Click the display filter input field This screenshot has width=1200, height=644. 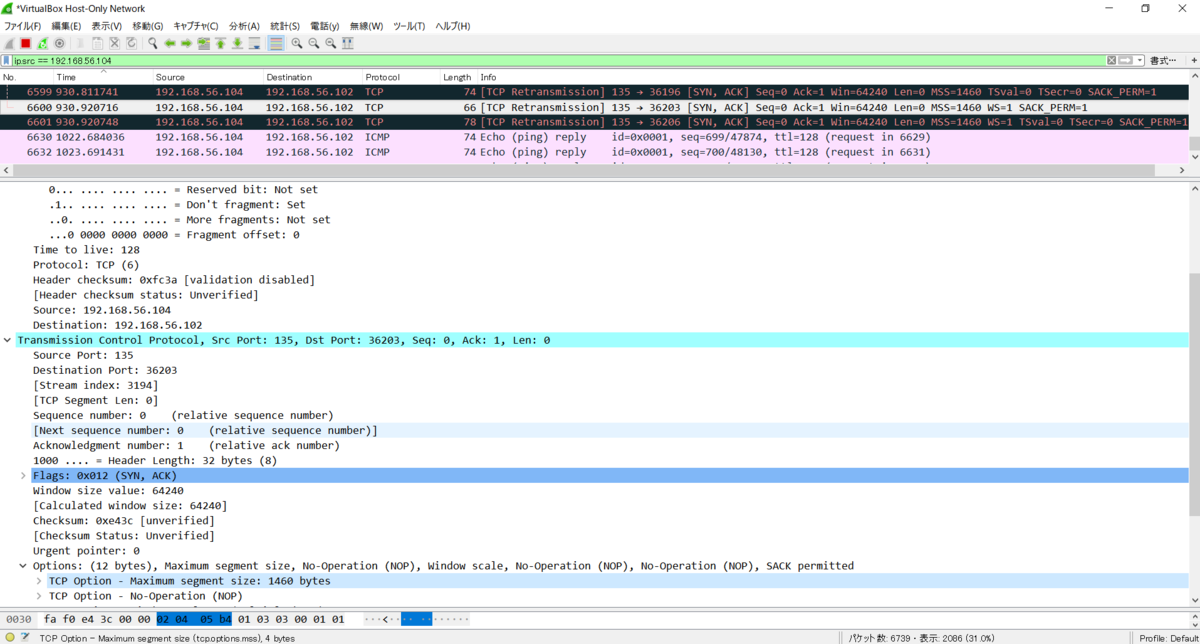point(560,61)
